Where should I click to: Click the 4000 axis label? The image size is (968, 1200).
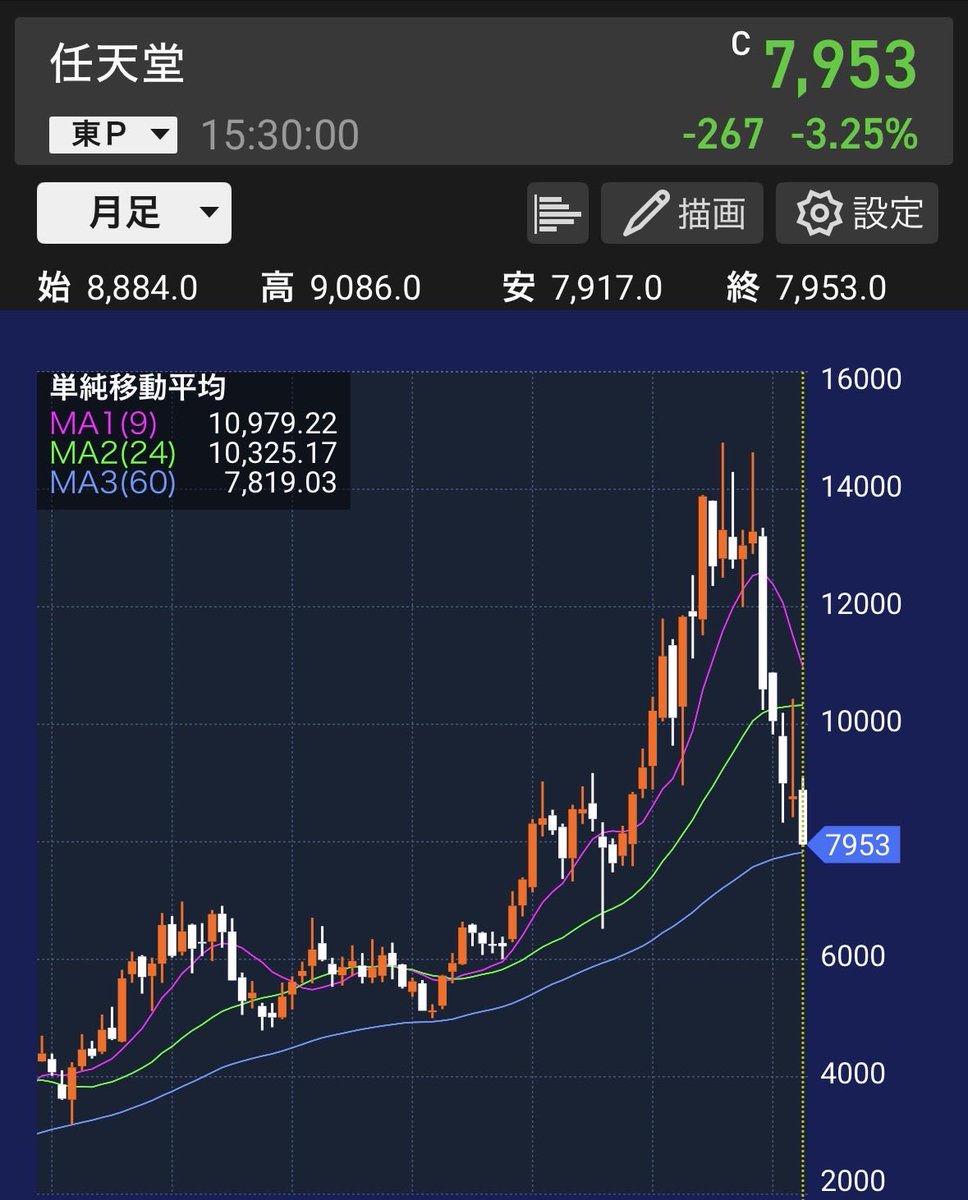853,1074
